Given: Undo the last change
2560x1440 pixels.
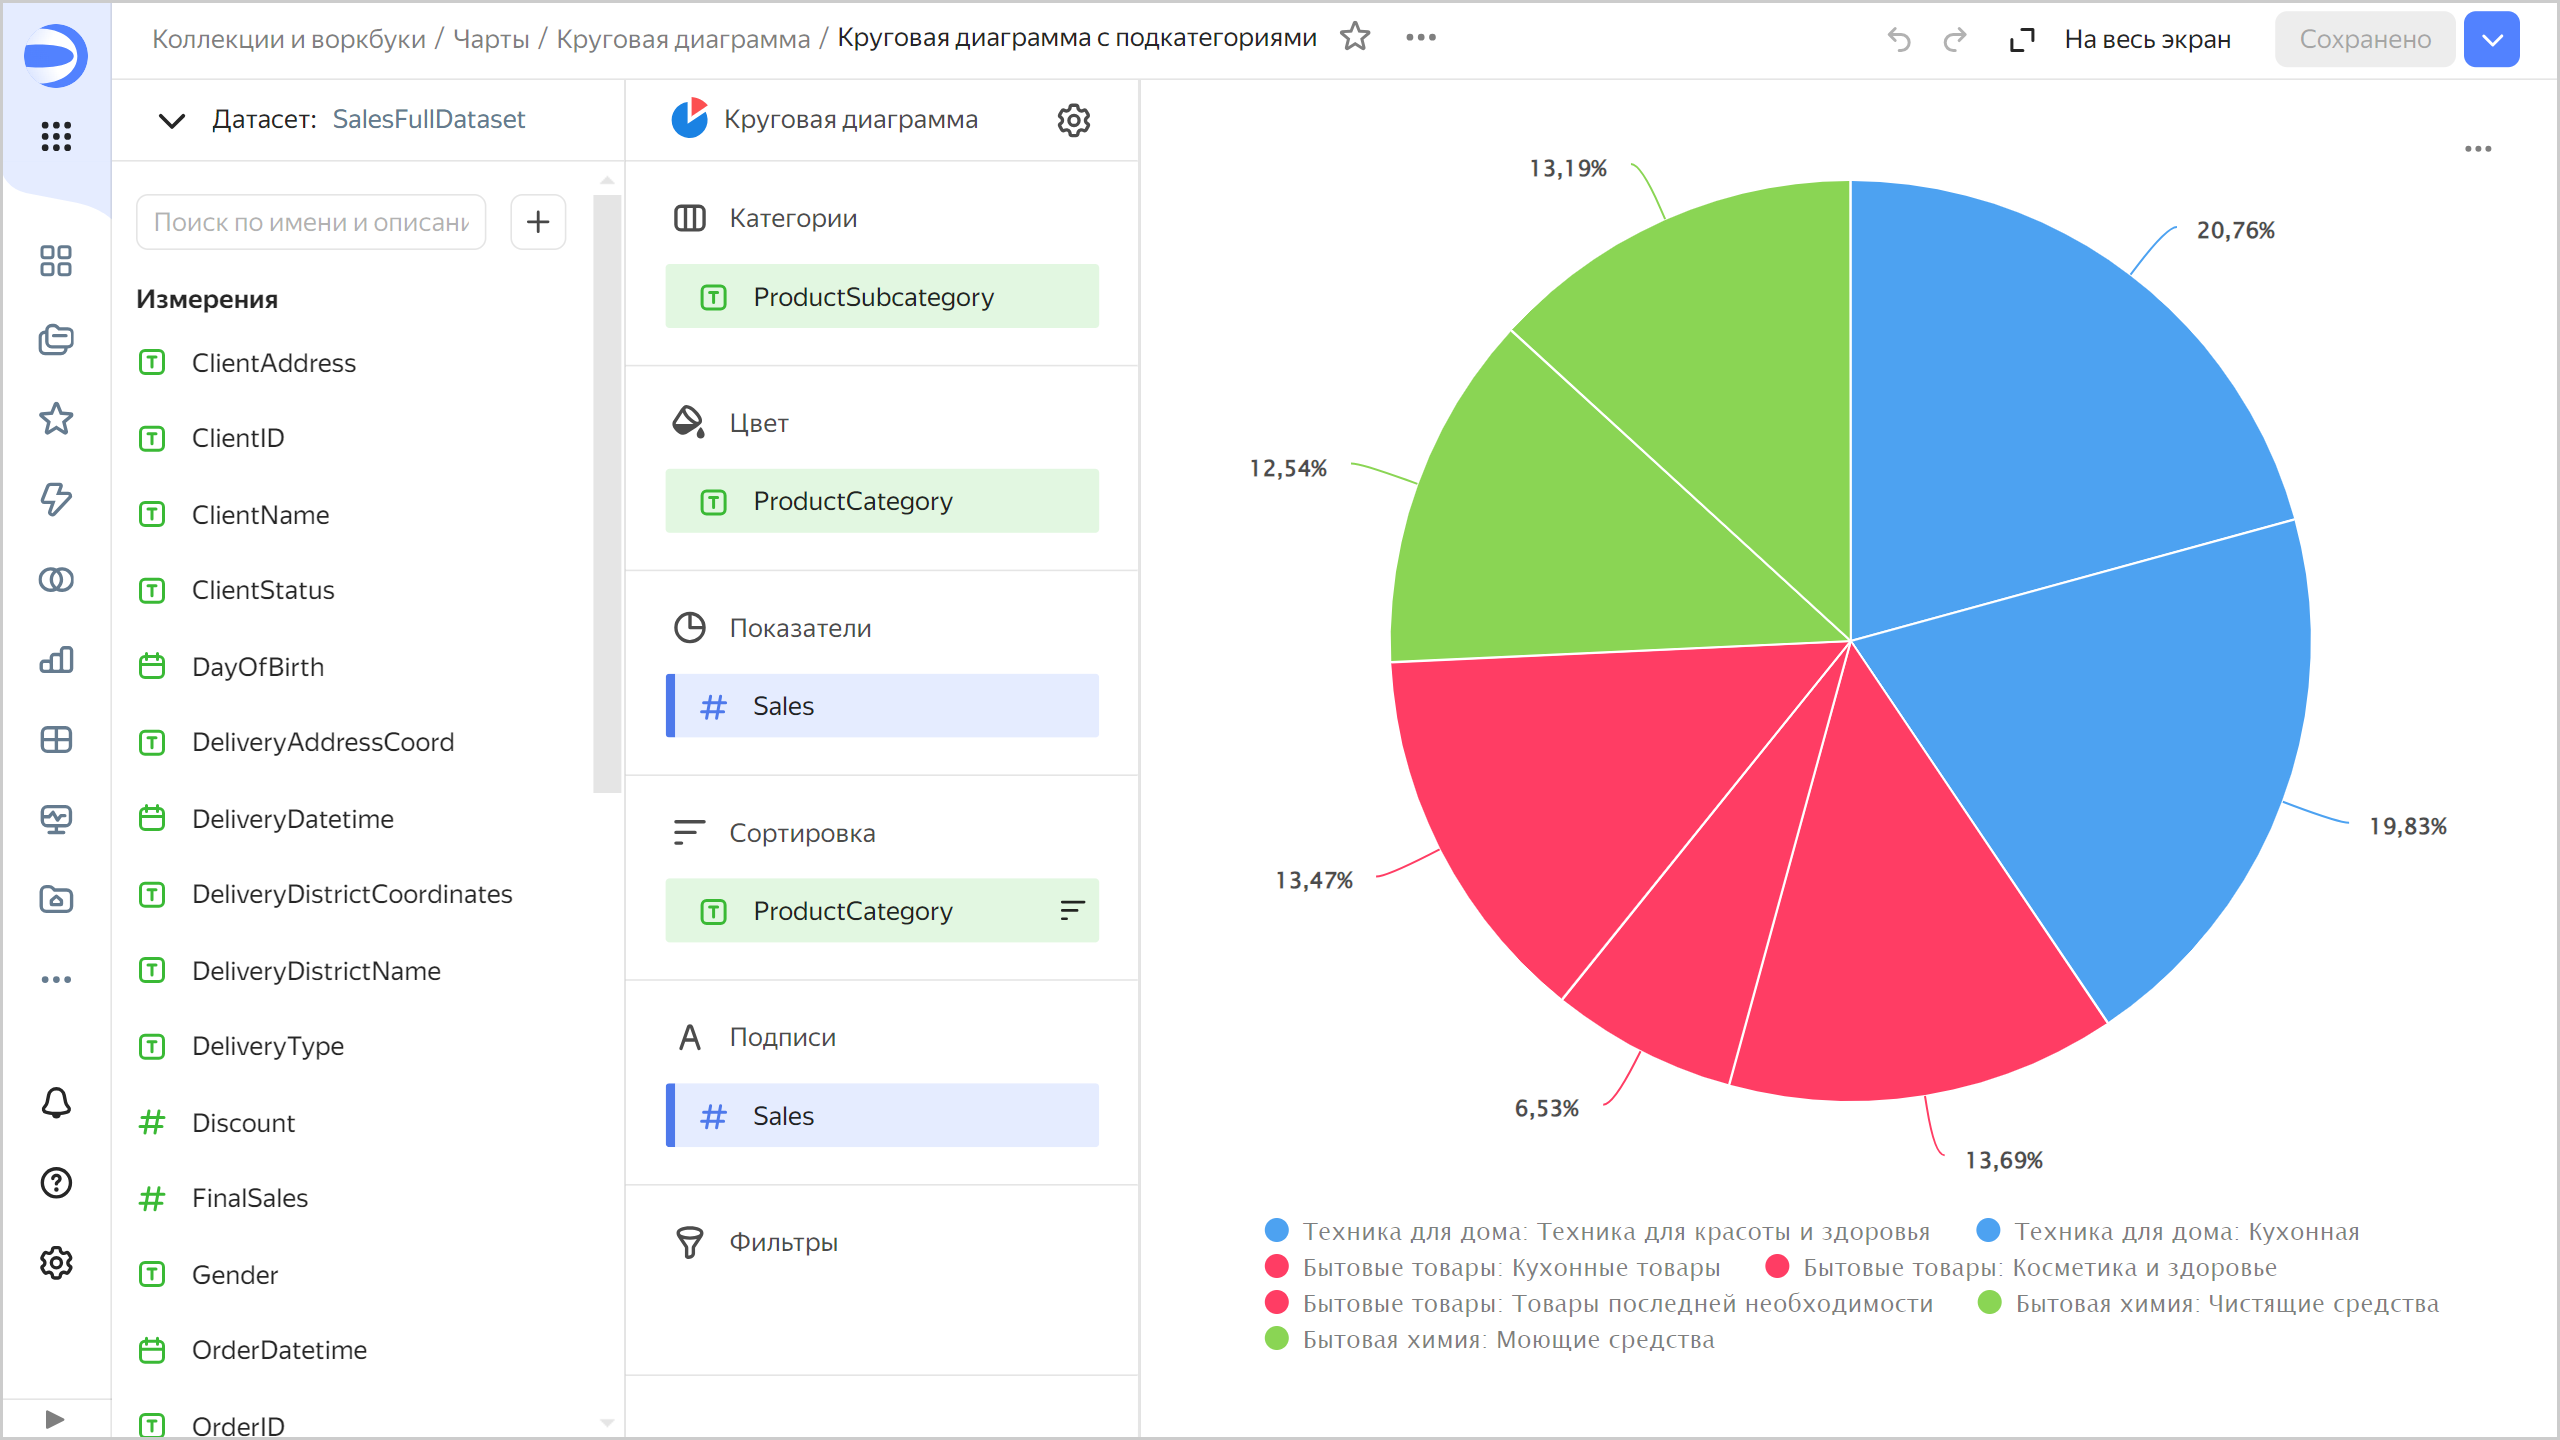Looking at the screenshot, I should tap(1901, 39).
